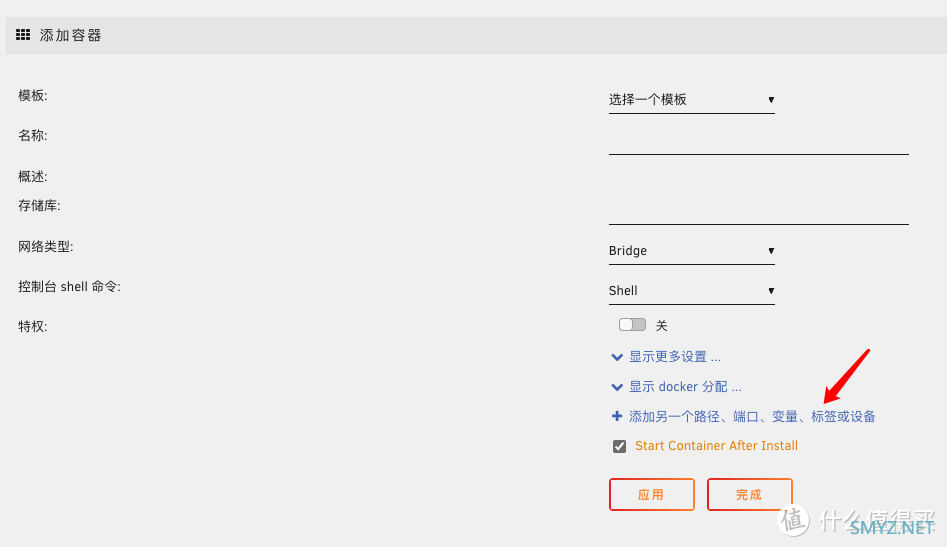Open the Shell console command dropdown
Image resolution: width=947 pixels, height=547 pixels.
[x=692, y=290]
